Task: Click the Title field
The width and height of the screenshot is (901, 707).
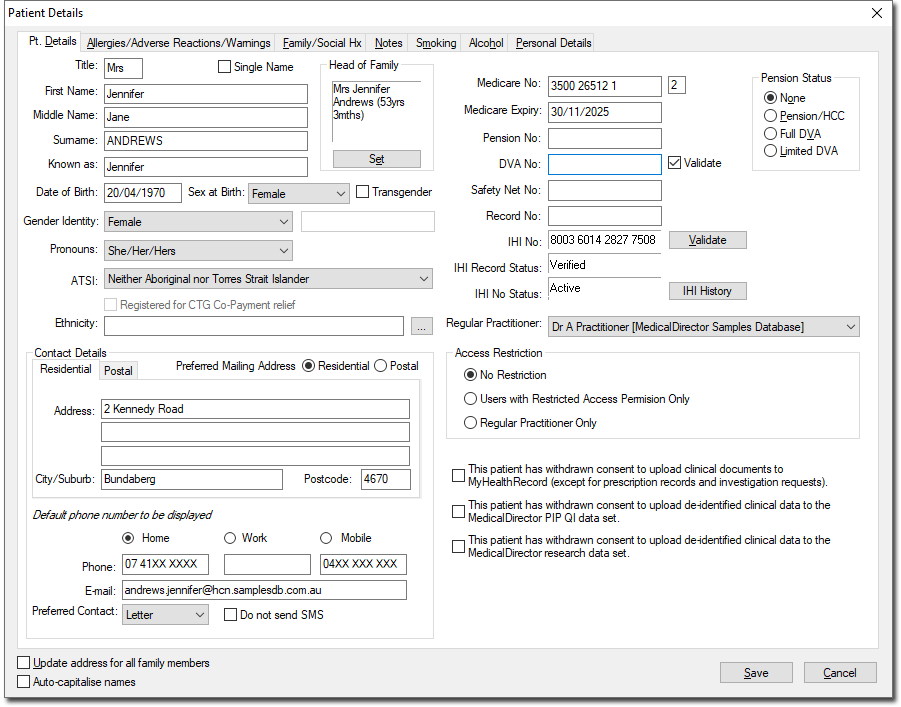Action: click(x=124, y=68)
